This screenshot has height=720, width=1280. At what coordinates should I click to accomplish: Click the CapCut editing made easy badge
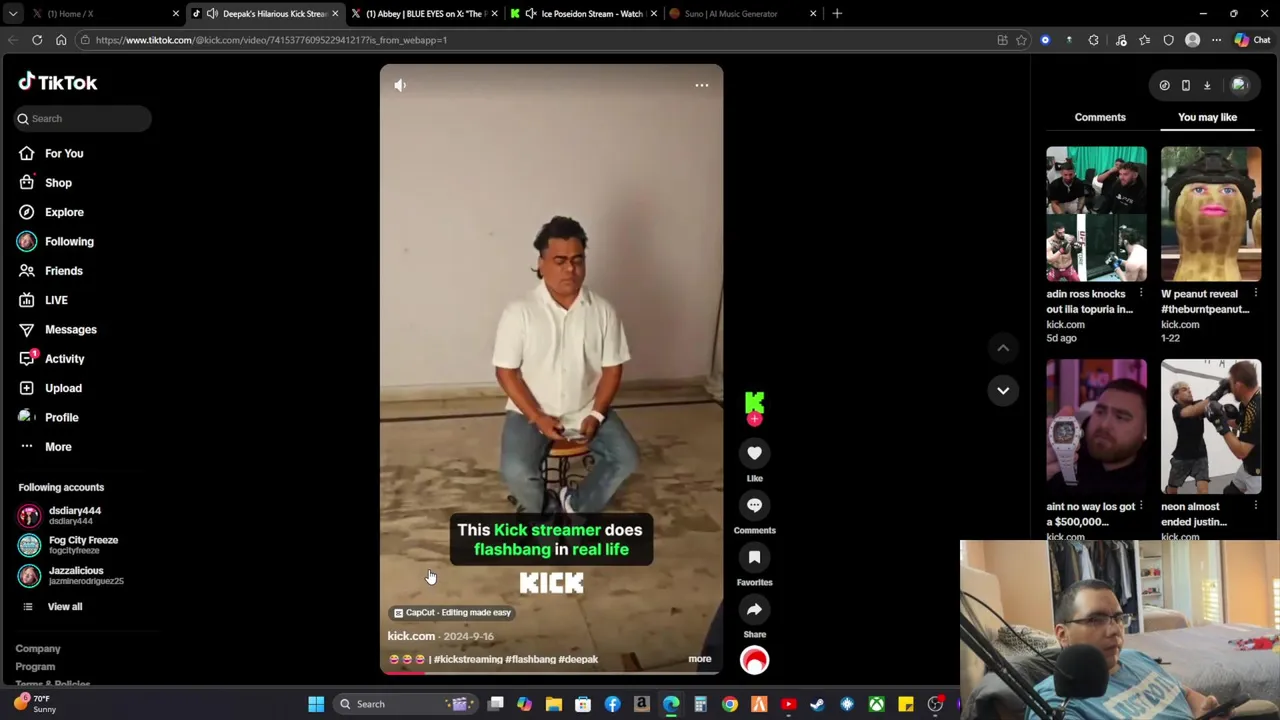[x=453, y=613]
